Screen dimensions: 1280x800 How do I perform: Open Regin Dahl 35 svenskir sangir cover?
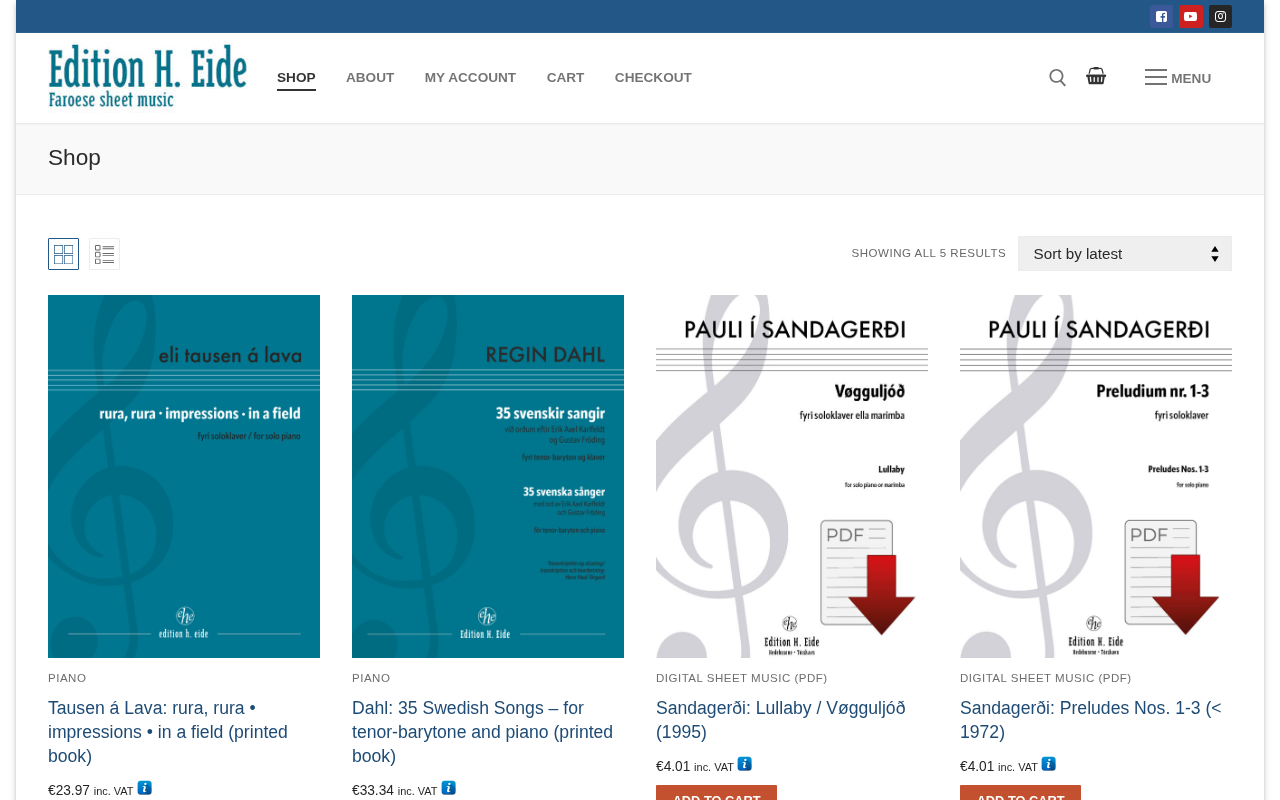(488, 476)
